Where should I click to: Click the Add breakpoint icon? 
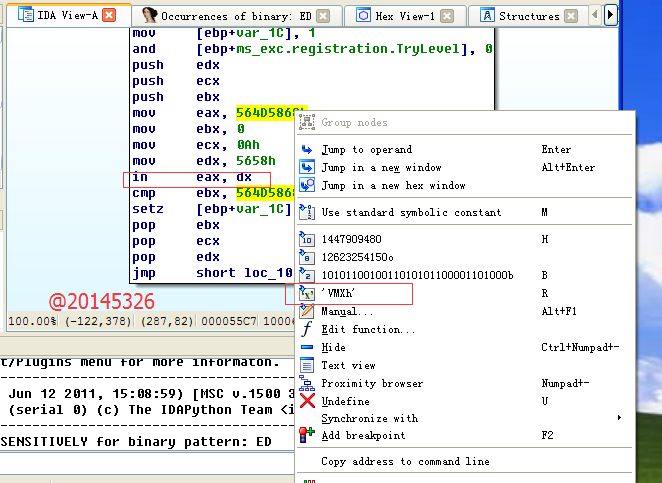click(307, 436)
